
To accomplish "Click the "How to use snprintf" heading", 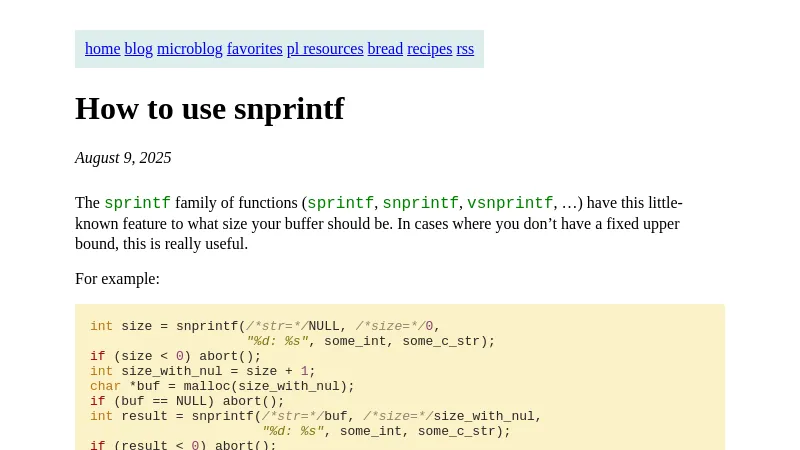I will click(210, 109).
